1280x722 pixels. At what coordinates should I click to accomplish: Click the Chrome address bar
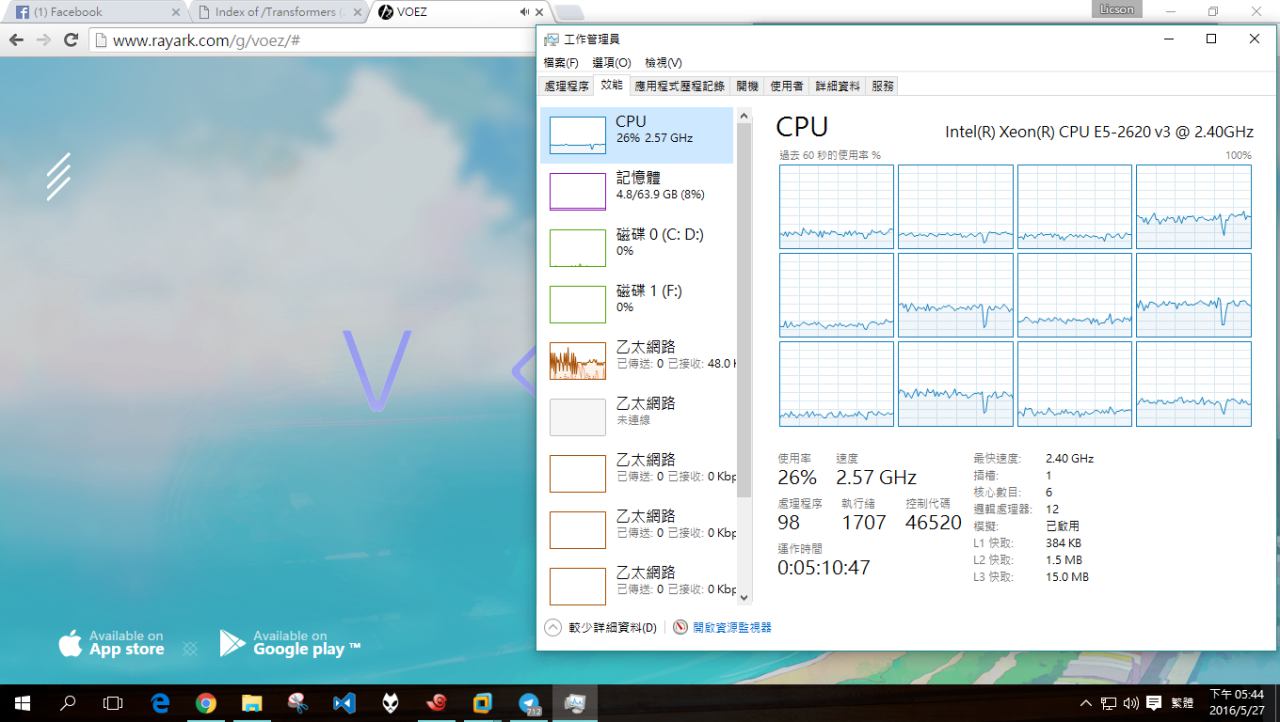coord(315,40)
